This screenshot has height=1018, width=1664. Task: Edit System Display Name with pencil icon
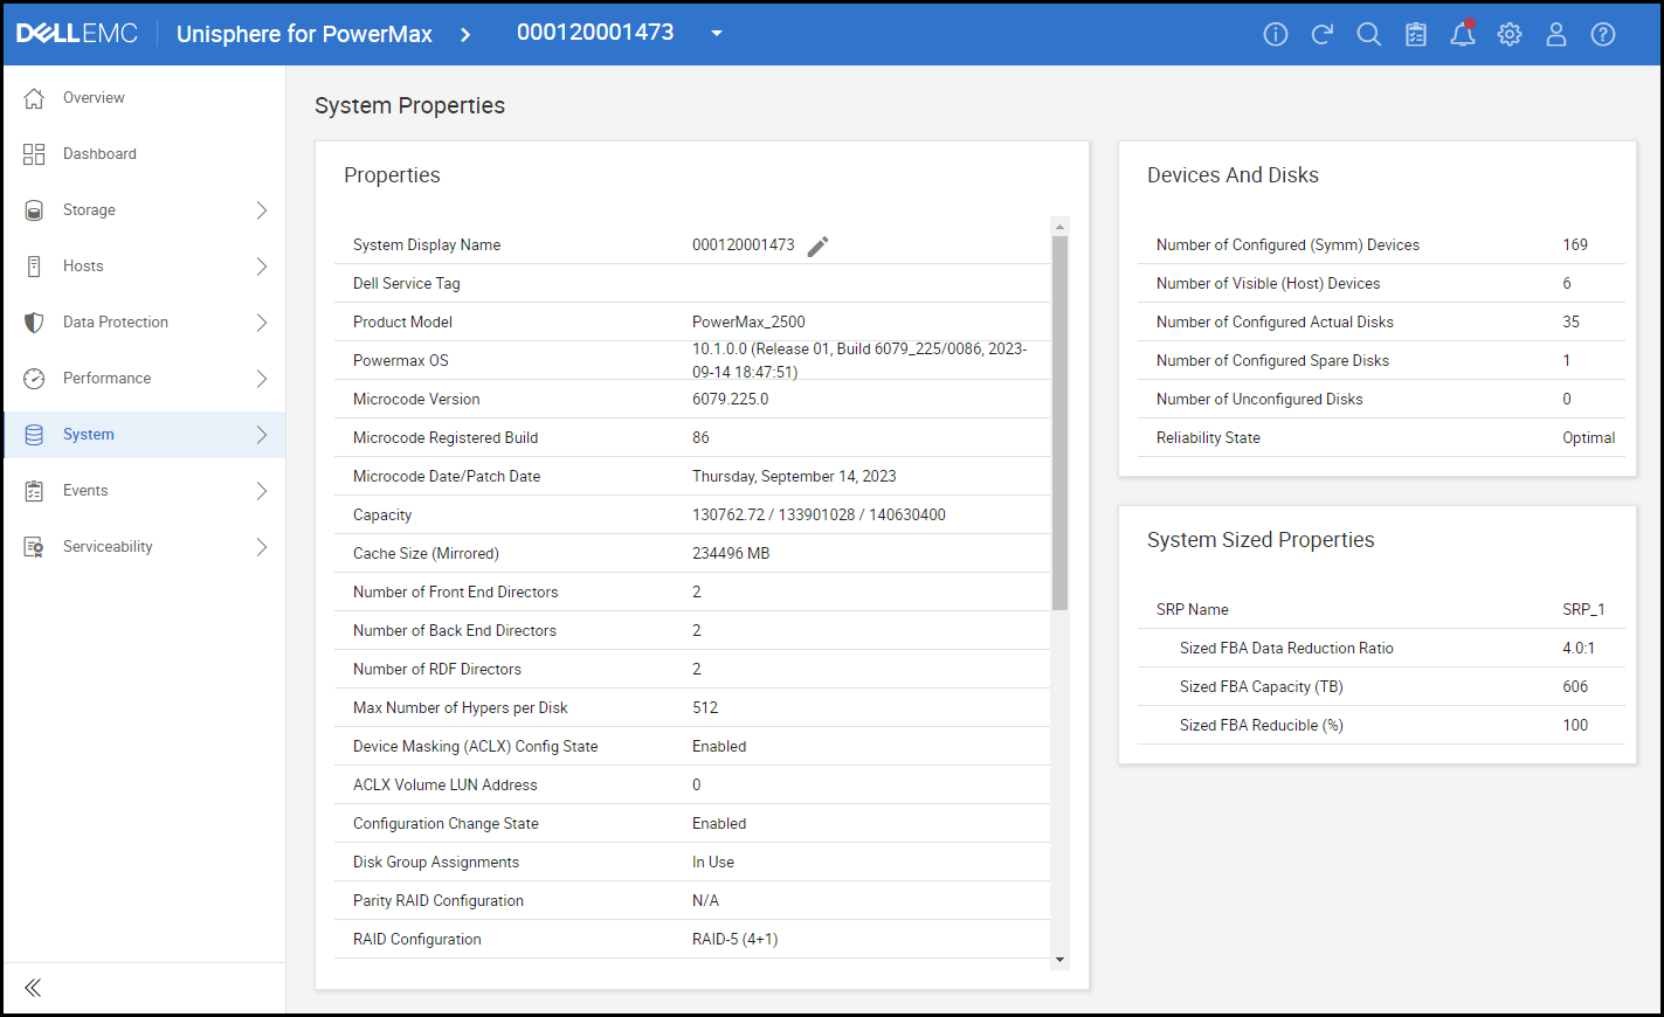pyautogui.click(x=818, y=246)
